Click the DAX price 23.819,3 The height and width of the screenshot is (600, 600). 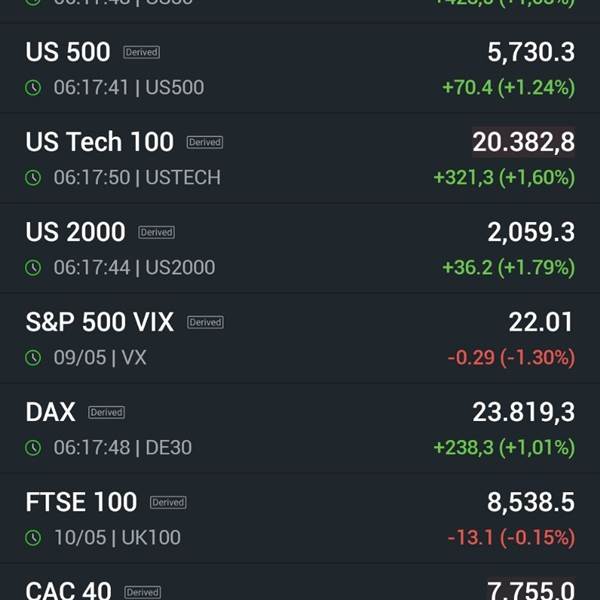[523, 412]
